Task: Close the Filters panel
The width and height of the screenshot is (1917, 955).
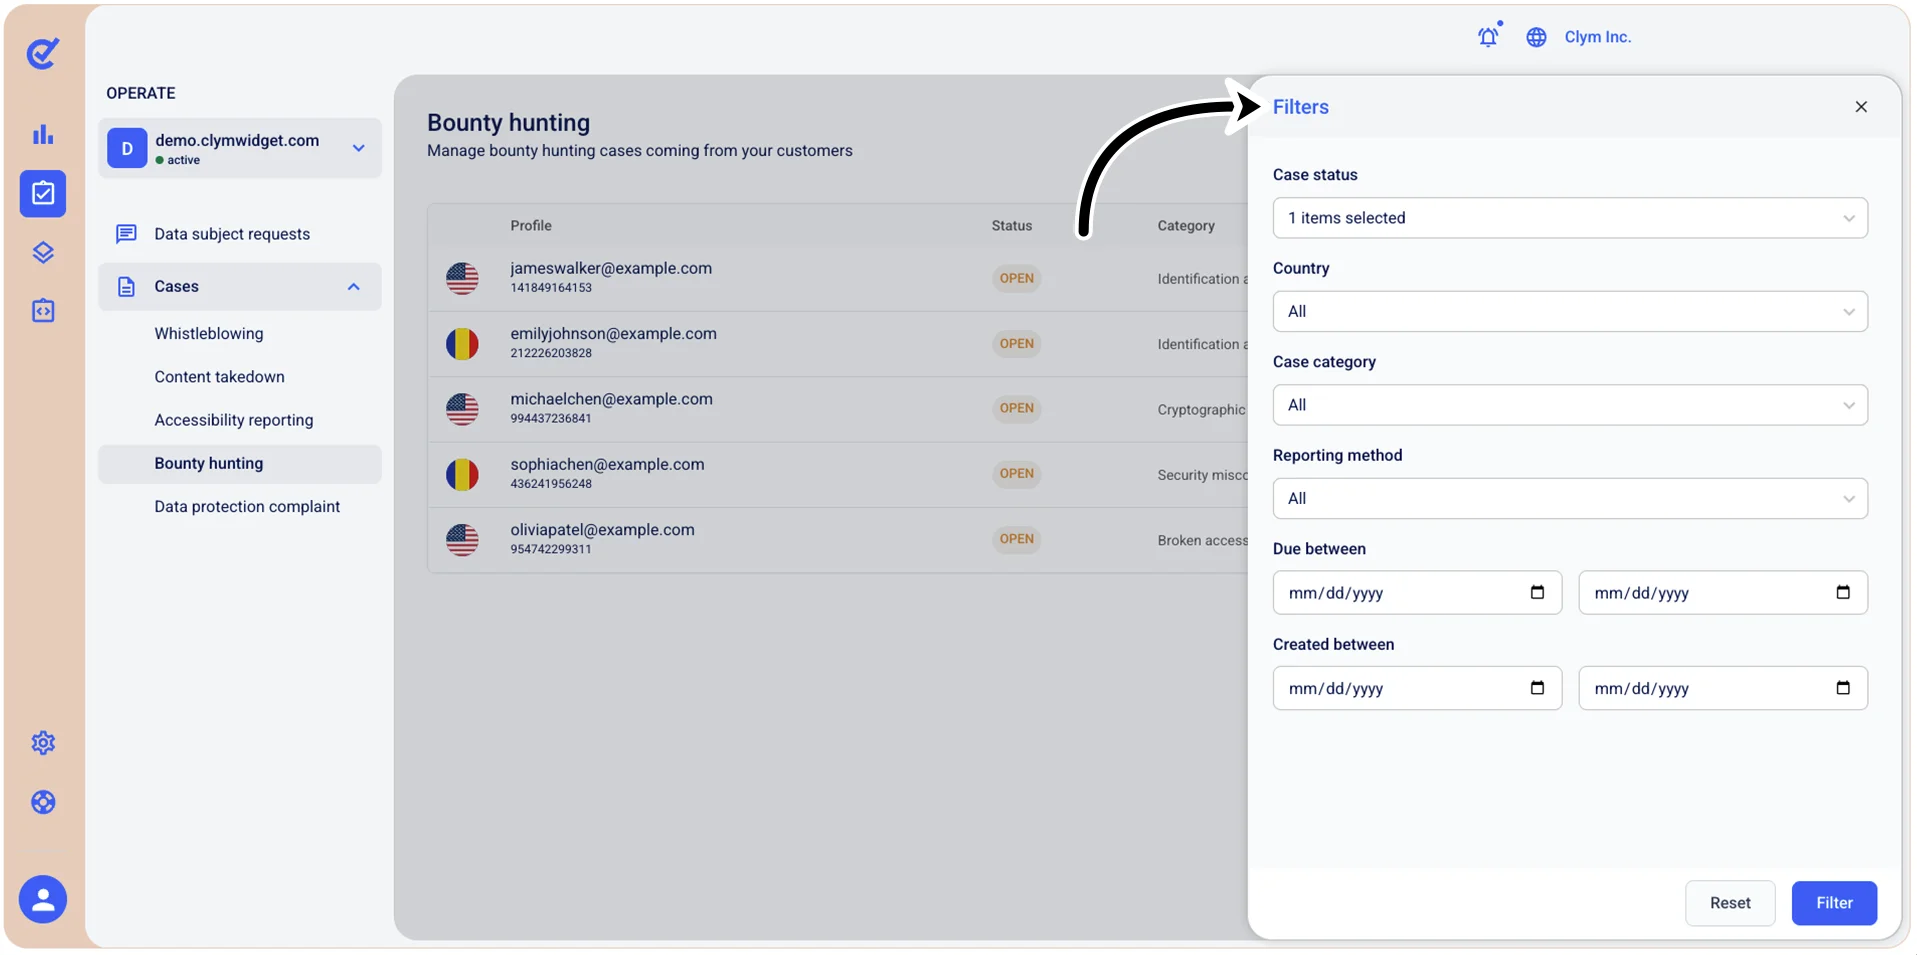Action: point(1861,107)
